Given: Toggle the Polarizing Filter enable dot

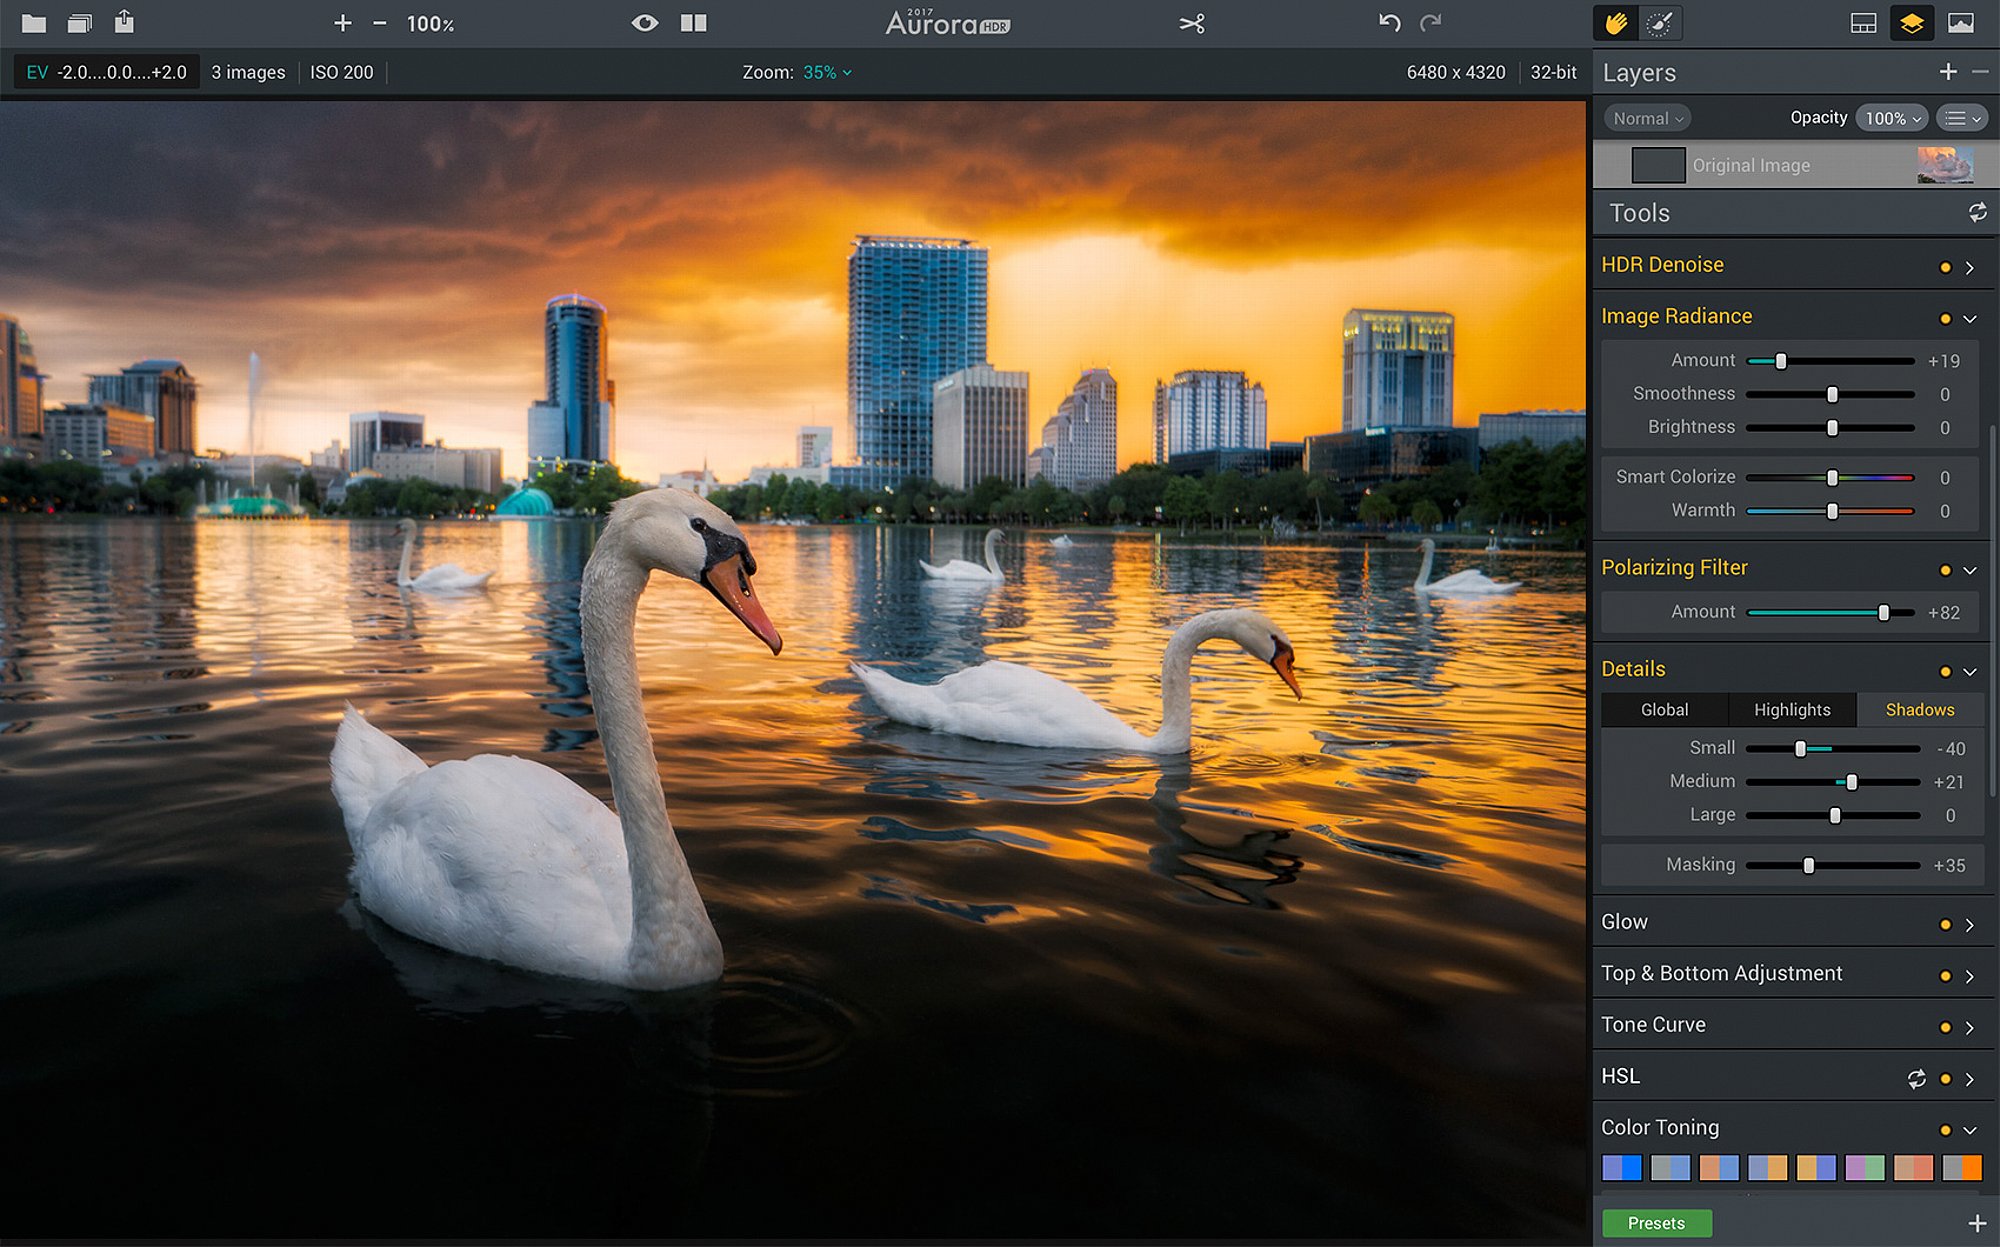Looking at the screenshot, I should [1945, 570].
